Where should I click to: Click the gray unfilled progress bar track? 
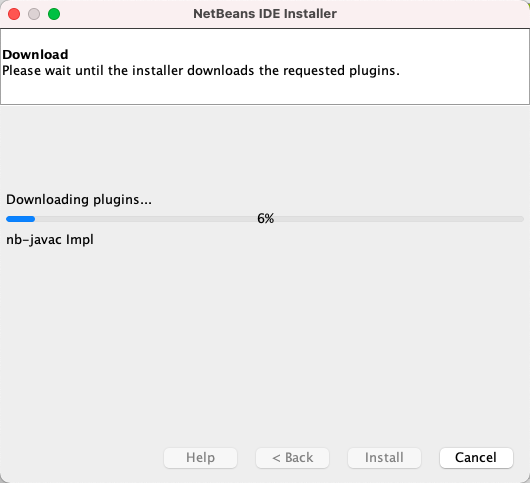point(399,219)
